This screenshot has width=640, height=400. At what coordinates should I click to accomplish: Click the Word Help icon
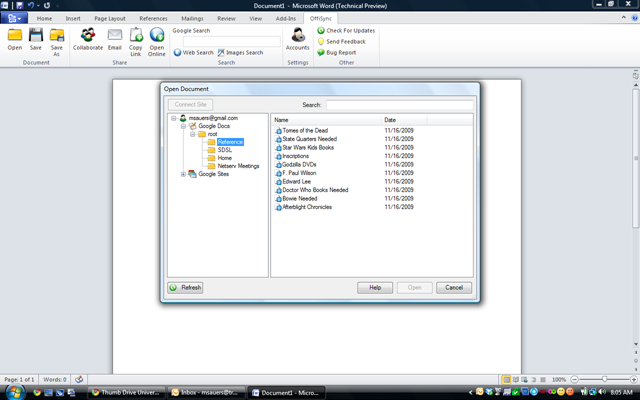point(635,18)
